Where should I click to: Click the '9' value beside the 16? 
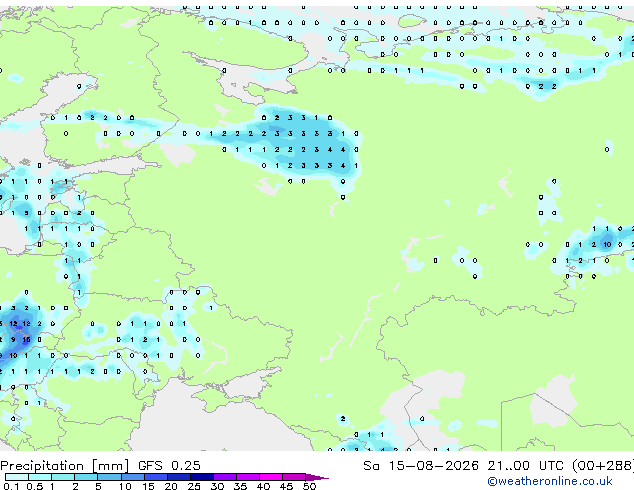coord(13,340)
